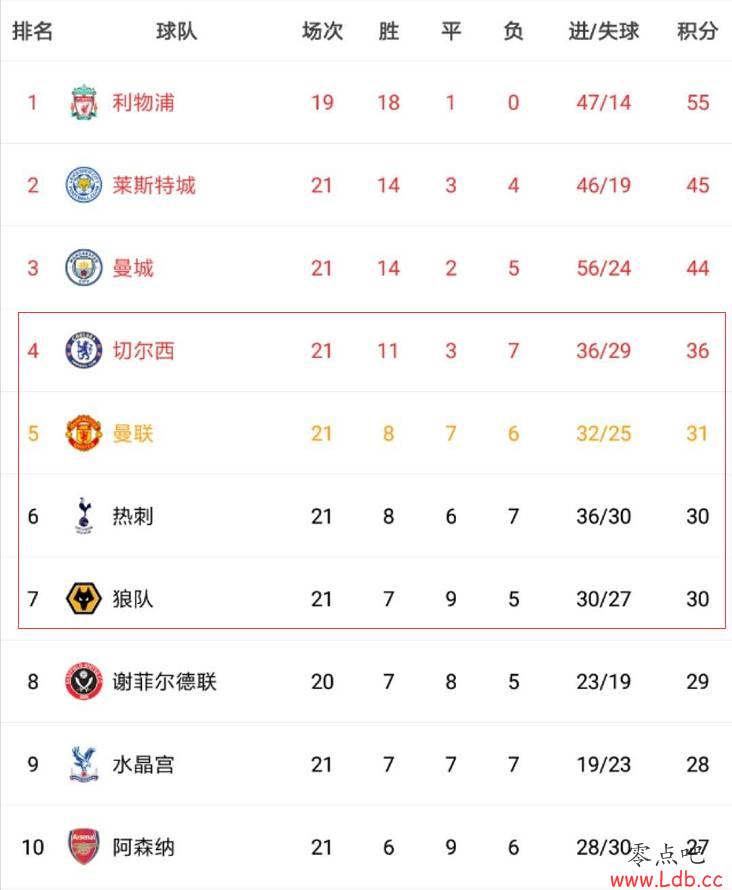Select the 场次 matches column header
This screenshot has height=890, width=732.
click(x=322, y=31)
